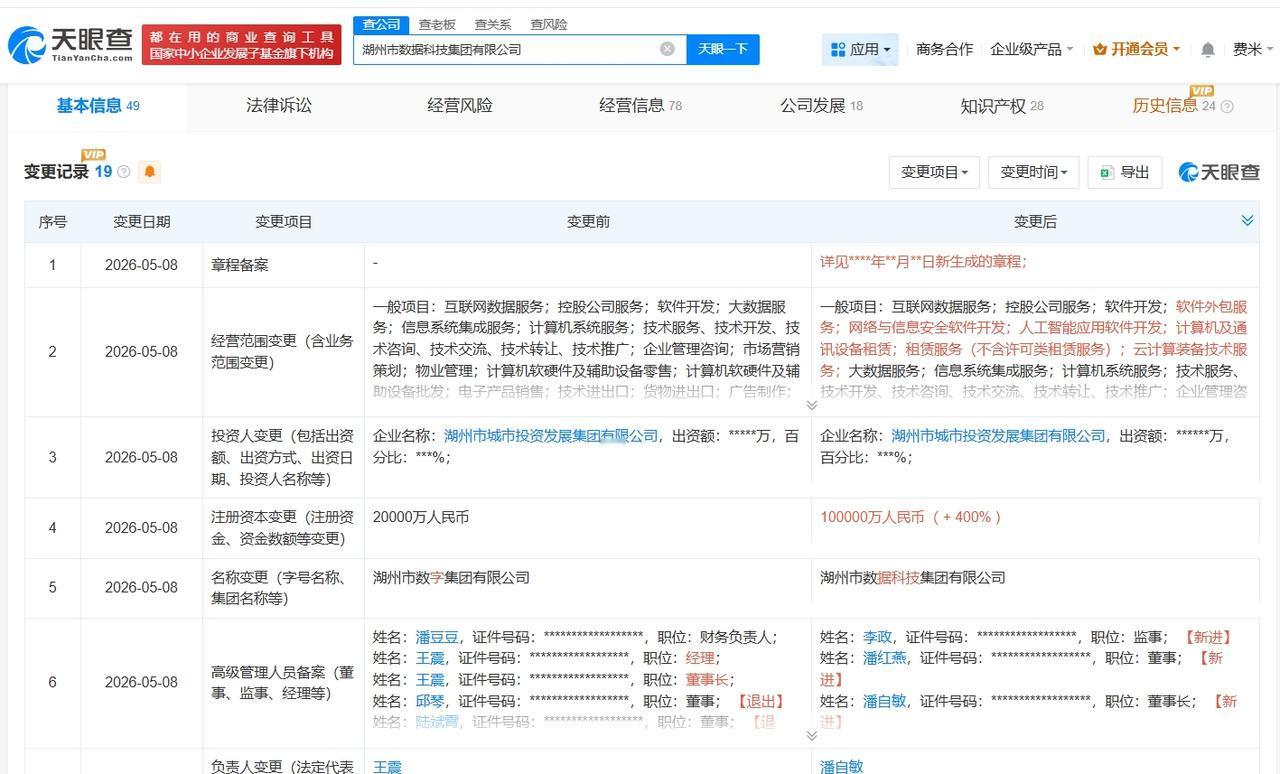
Task: Click the help icon beside 历史信息 24
Action: coord(1227,106)
